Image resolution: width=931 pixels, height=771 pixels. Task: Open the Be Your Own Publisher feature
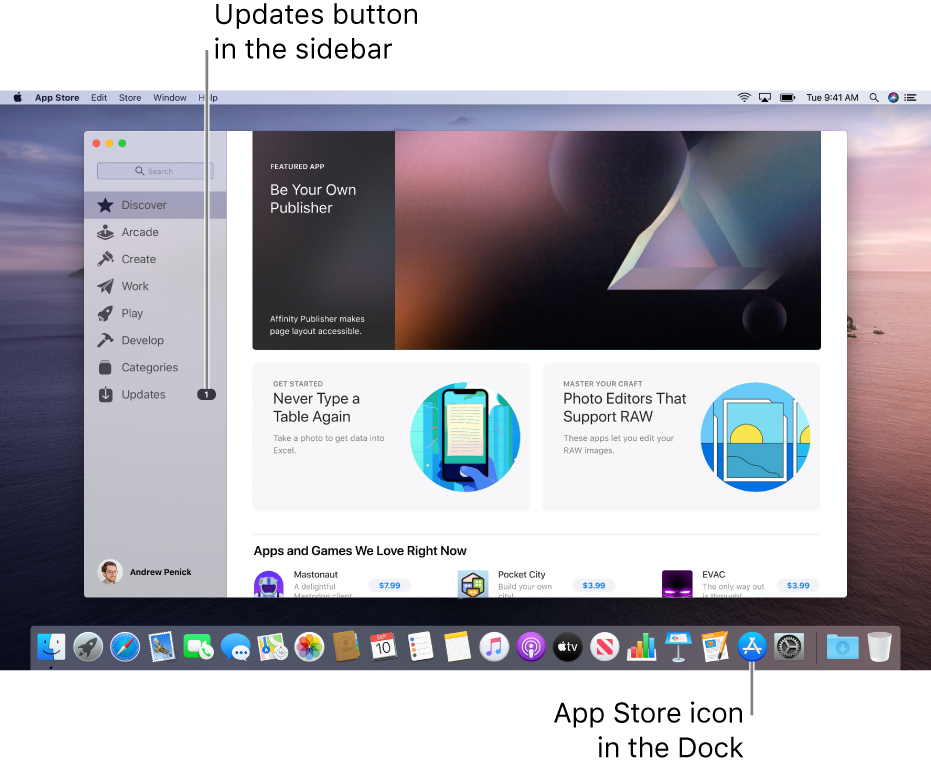pyautogui.click(x=536, y=240)
